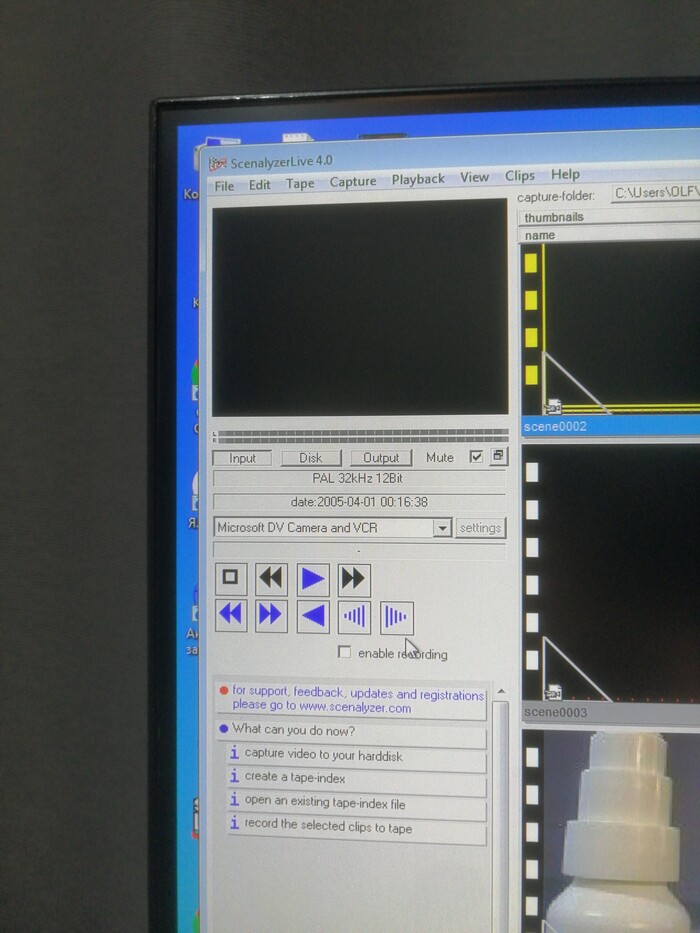The width and height of the screenshot is (700, 933).
Task: Select the white bottle clip thumbnail
Action: point(611,831)
